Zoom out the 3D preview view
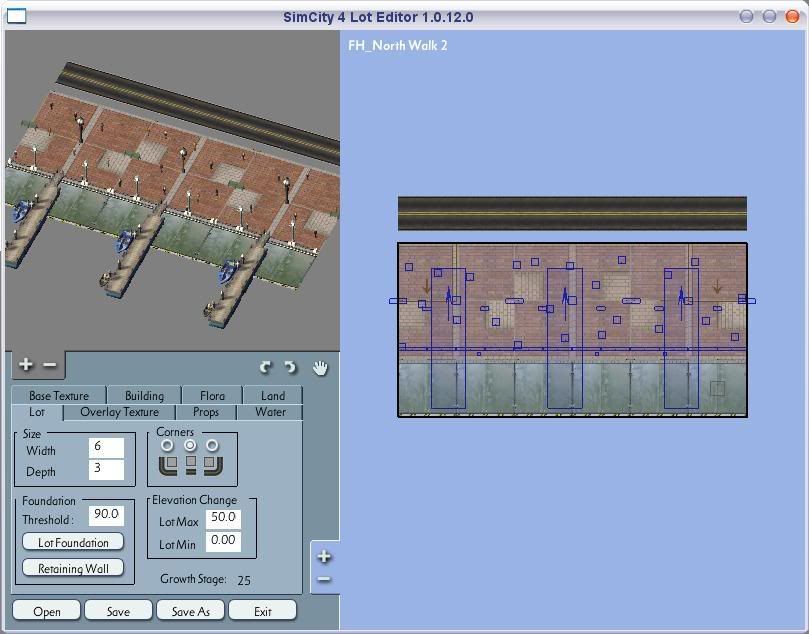809x634 pixels. click(x=50, y=365)
